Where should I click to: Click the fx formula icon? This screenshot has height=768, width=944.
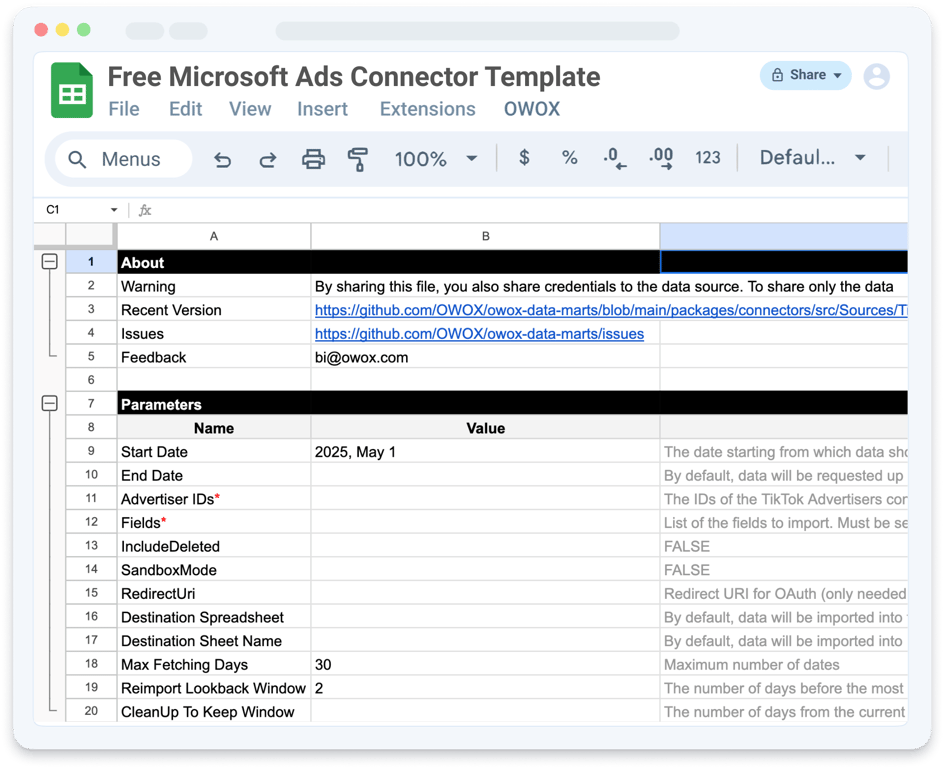click(145, 210)
